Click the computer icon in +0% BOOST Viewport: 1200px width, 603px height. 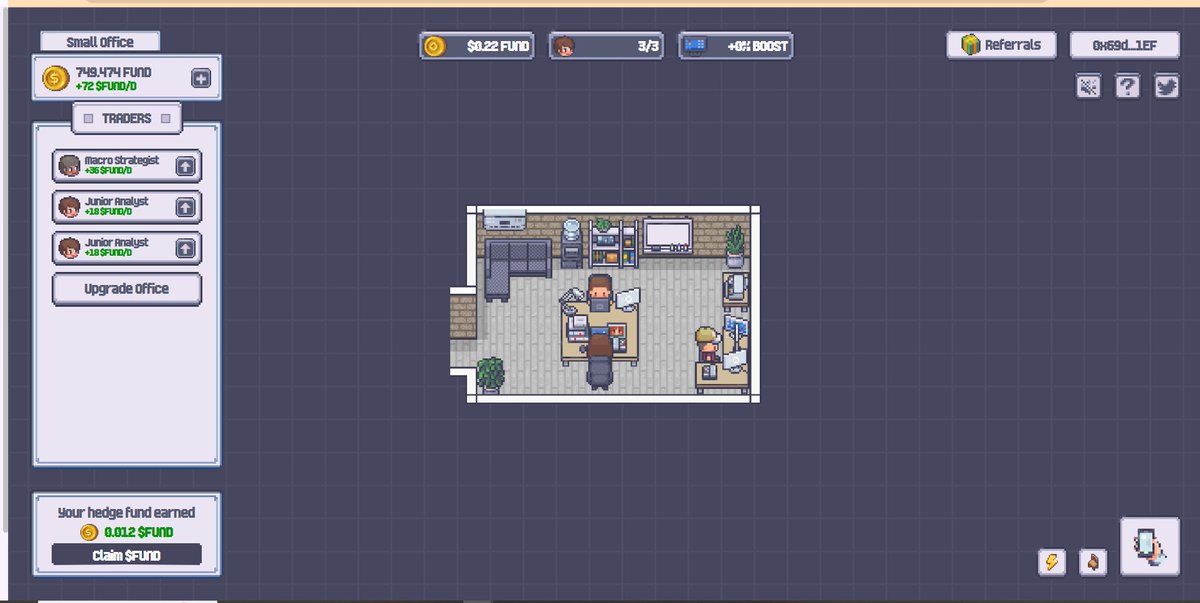pyautogui.click(x=694, y=46)
